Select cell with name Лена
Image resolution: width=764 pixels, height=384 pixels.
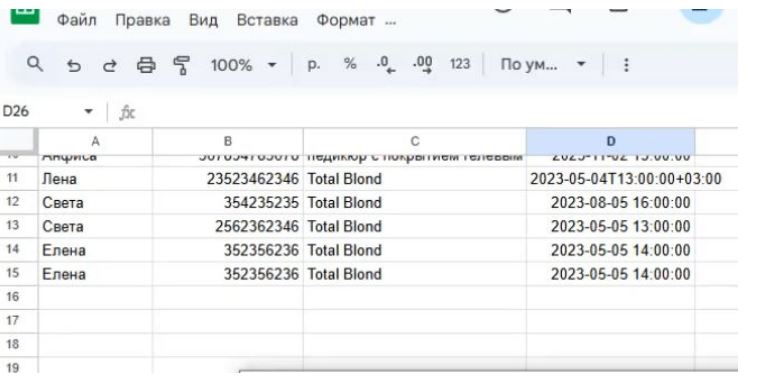[x=95, y=179]
